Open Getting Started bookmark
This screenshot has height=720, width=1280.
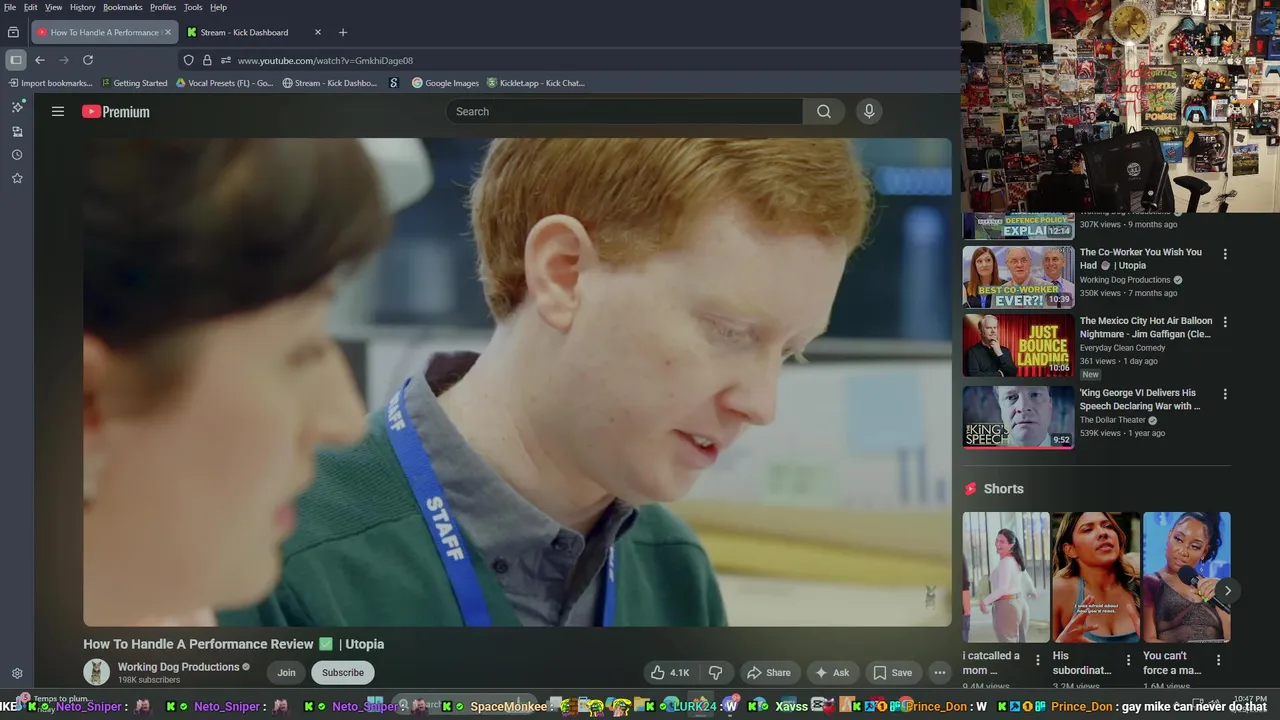[x=134, y=83]
